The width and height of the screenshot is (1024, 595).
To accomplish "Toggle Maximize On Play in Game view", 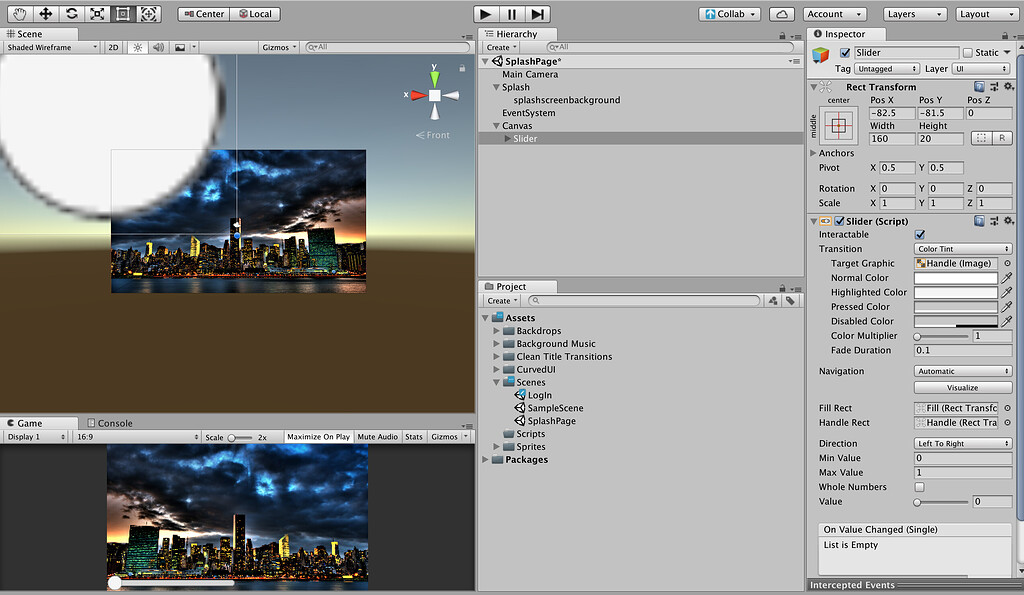I will tap(319, 436).
